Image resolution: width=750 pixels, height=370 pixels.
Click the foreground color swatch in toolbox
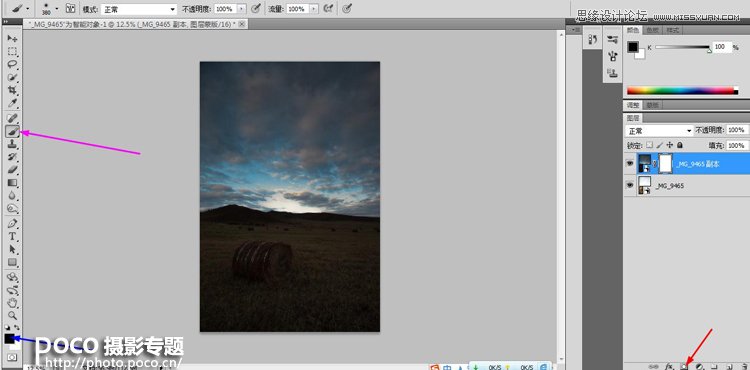coord(10,339)
